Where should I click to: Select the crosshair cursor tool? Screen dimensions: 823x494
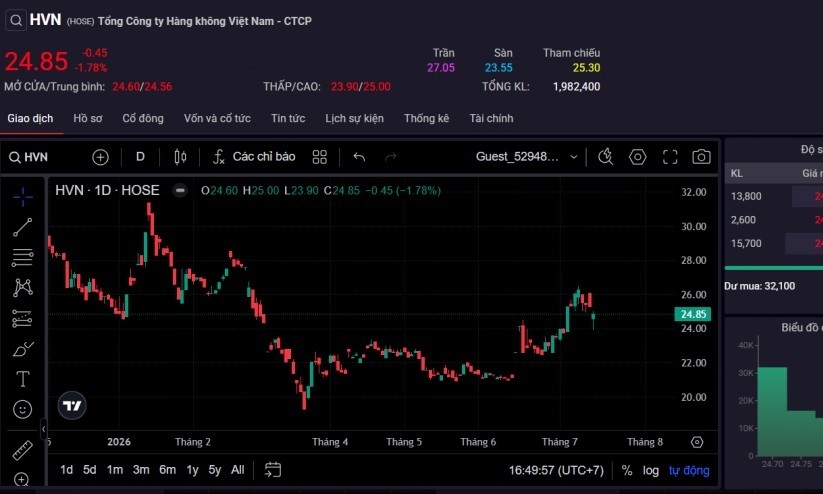click(x=23, y=197)
